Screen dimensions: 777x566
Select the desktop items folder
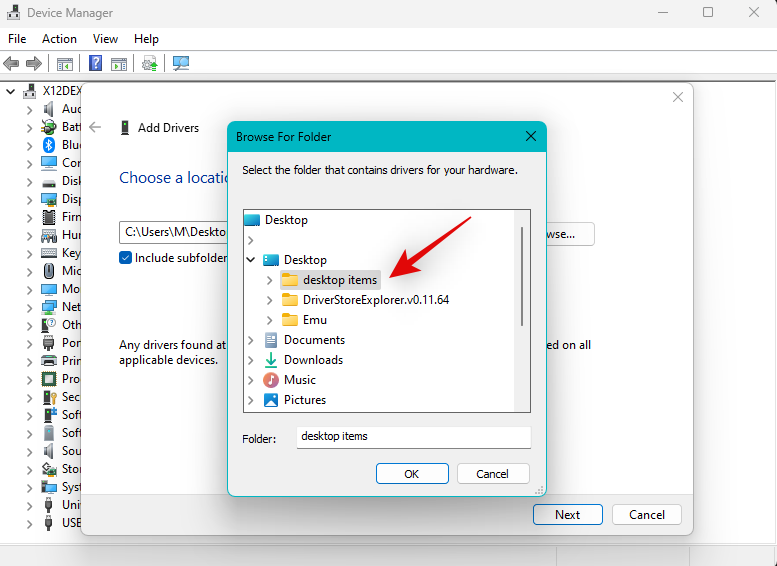(x=330, y=280)
